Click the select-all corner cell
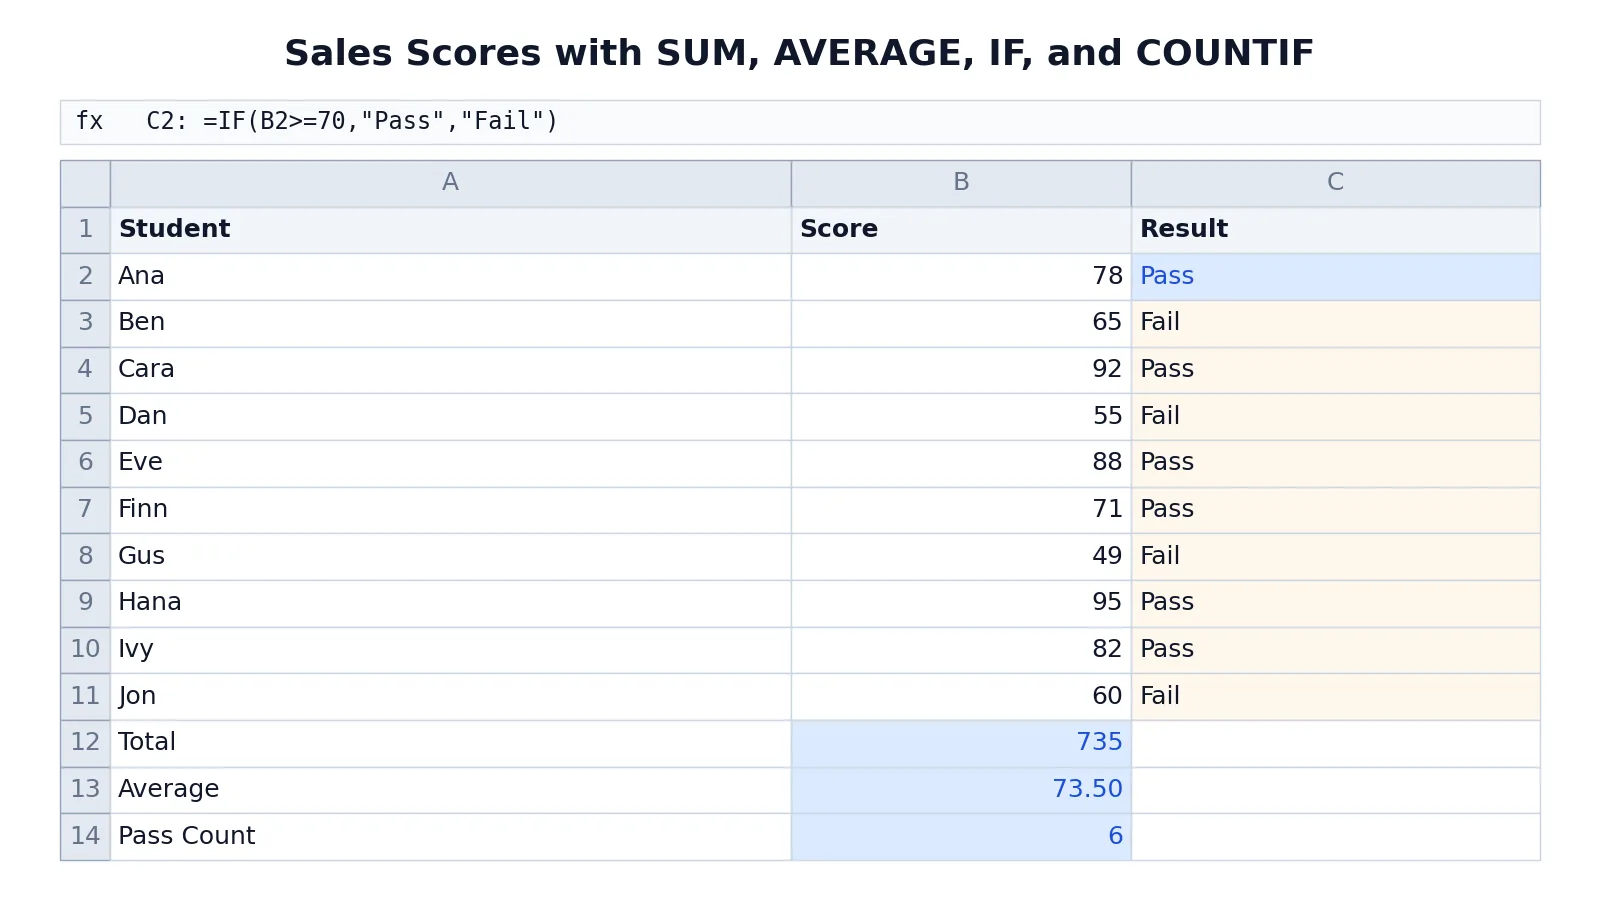This screenshot has height=900, width=1600. [x=85, y=183]
